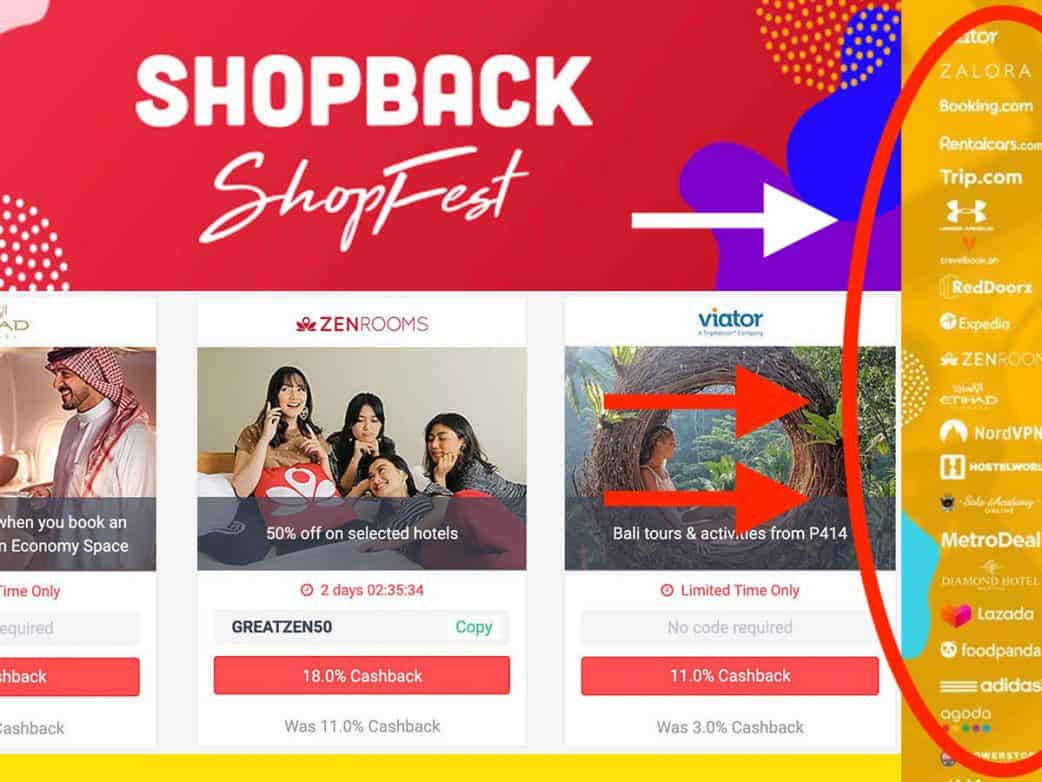The width and height of the screenshot is (1042, 782).
Task: Open the Viator Bali tours image
Action: (730, 458)
